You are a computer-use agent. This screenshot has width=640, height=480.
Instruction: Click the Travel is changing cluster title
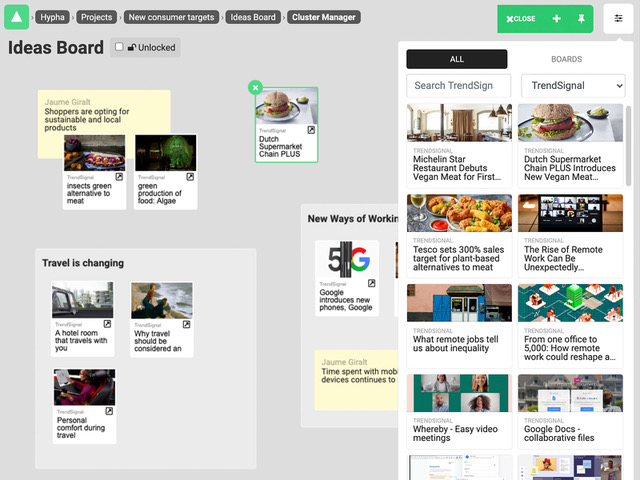pyautogui.click(x=83, y=263)
